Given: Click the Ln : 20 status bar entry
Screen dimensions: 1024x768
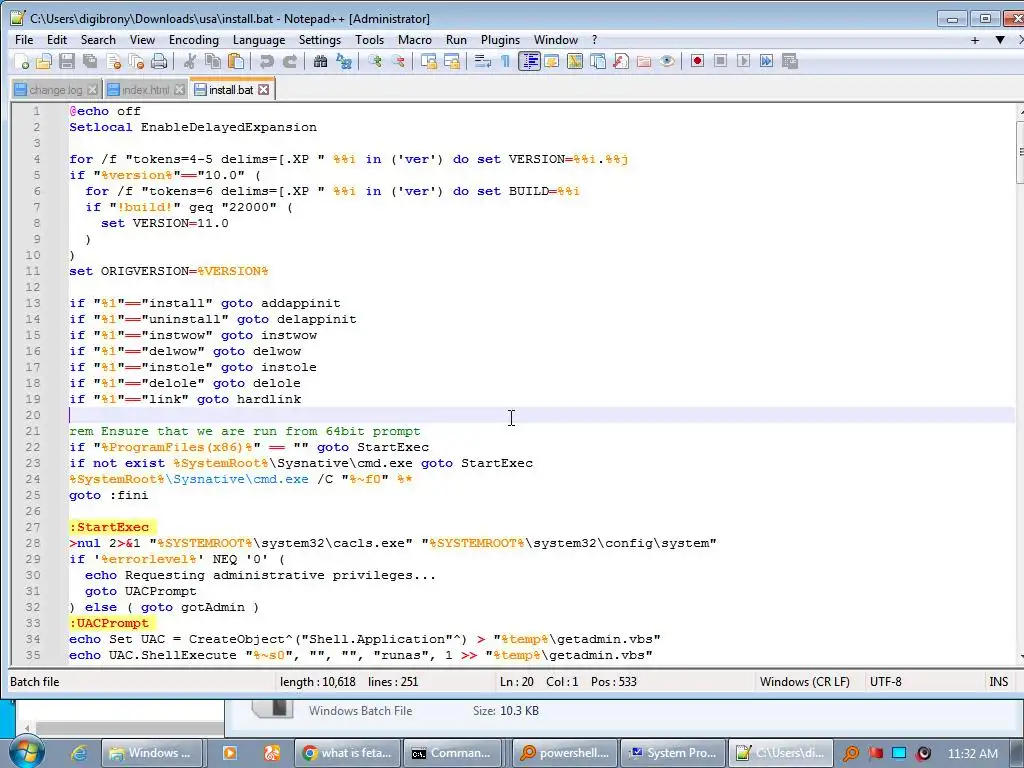Looking at the screenshot, I should (517, 682).
